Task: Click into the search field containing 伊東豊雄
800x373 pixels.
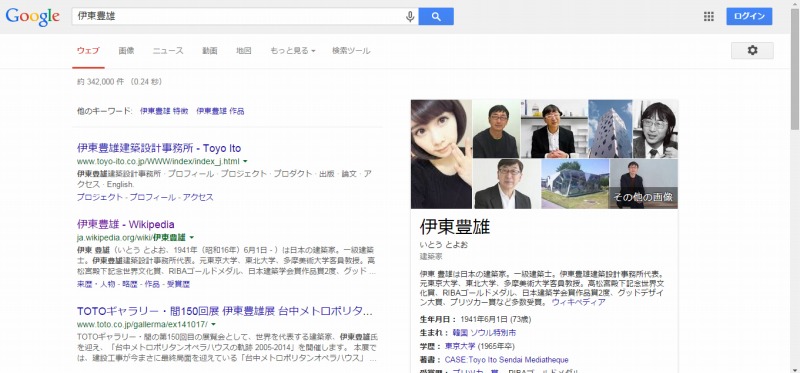Action: click(238, 16)
